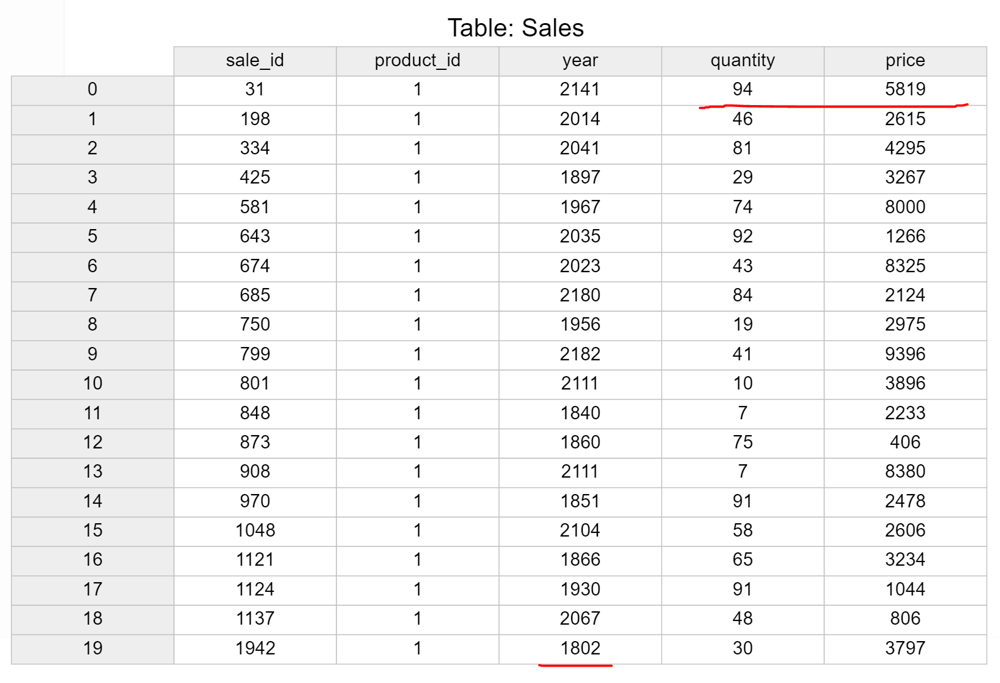The height and width of the screenshot is (683, 1000).
Task: Click the price column header
Action: coord(905,61)
